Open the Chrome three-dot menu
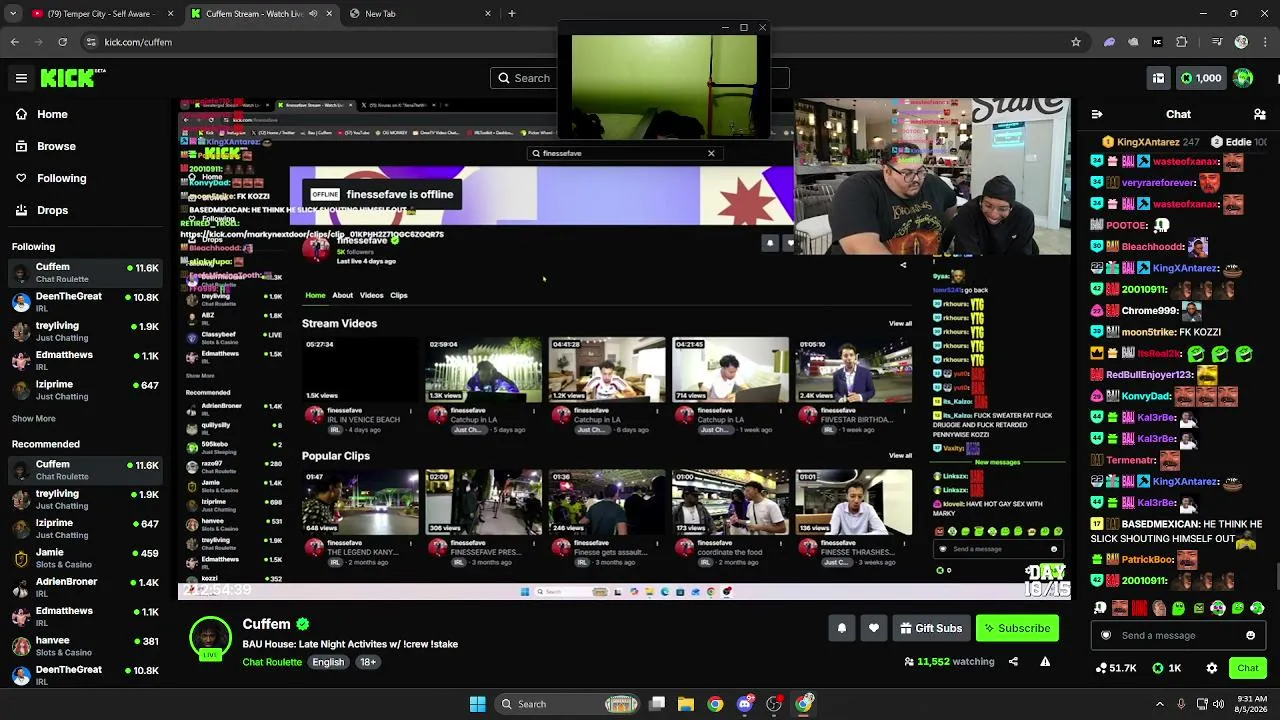This screenshot has height=720, width=1280. tap(1264, 42)
